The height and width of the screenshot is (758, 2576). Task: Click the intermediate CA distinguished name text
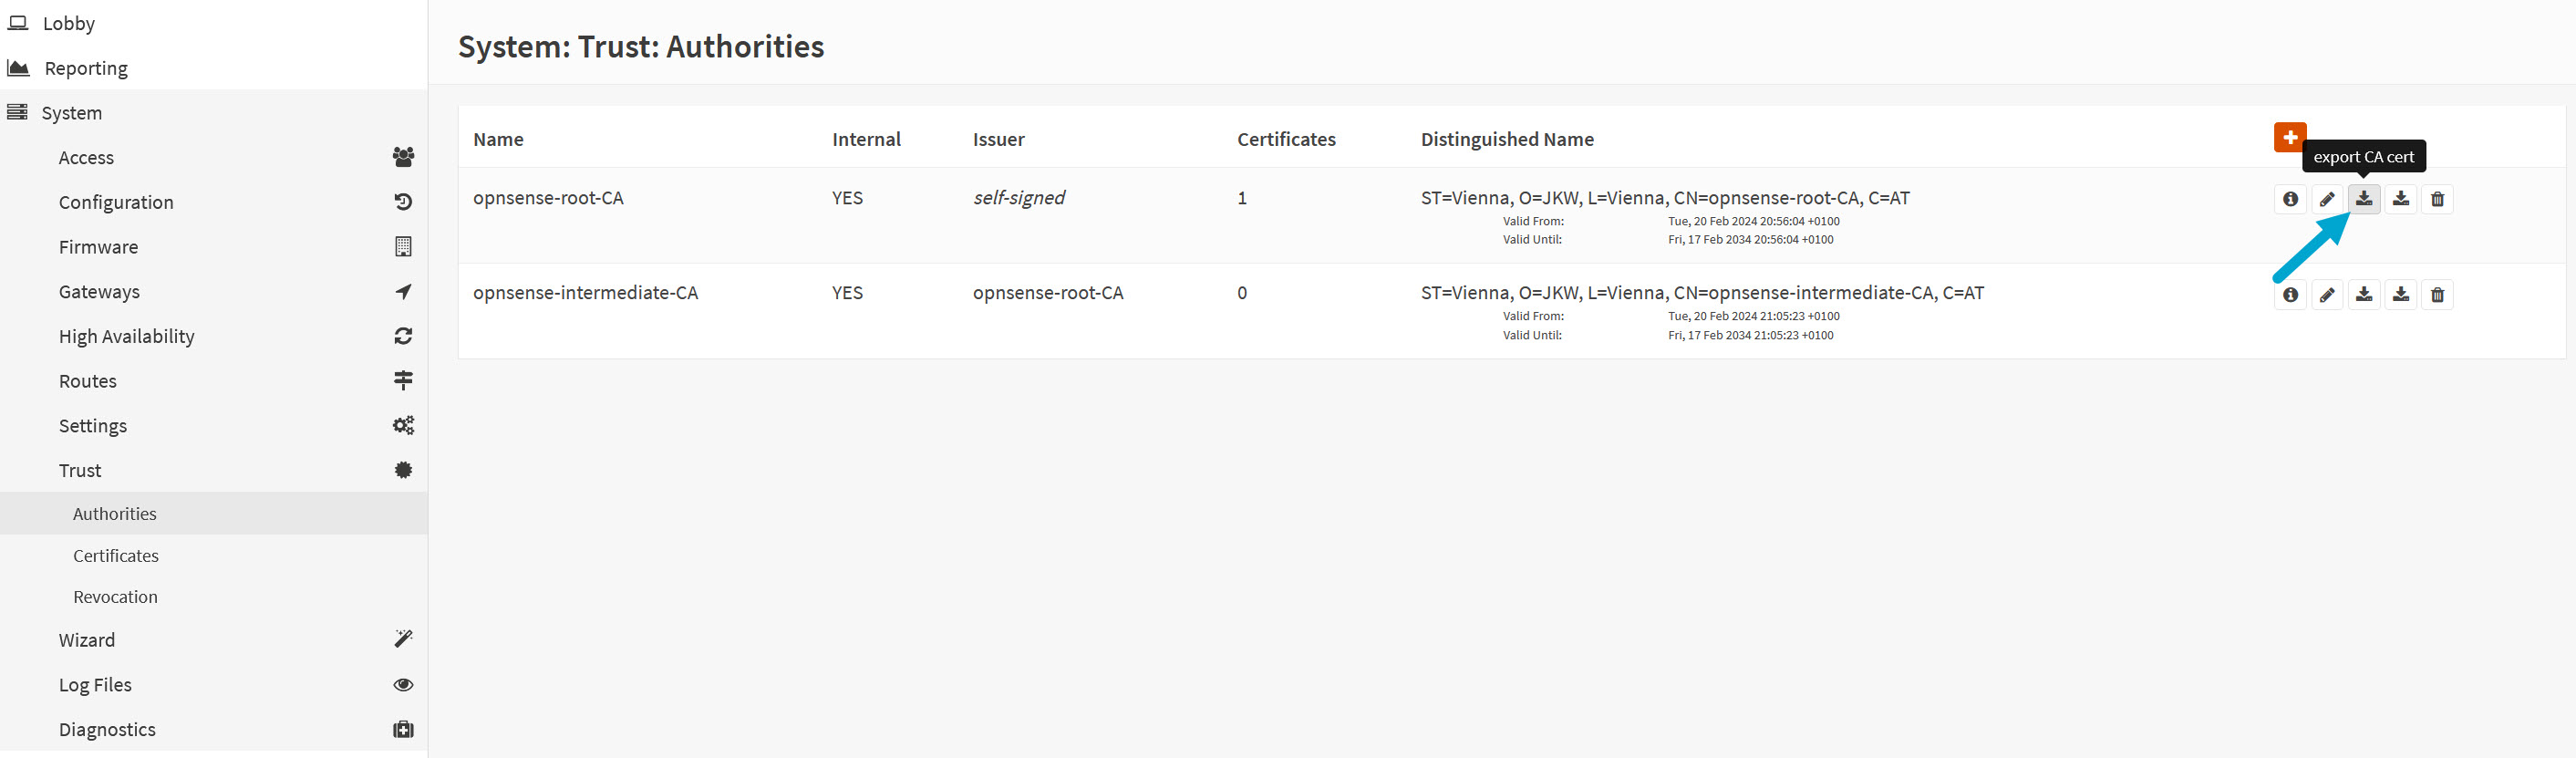(1702, 293)
